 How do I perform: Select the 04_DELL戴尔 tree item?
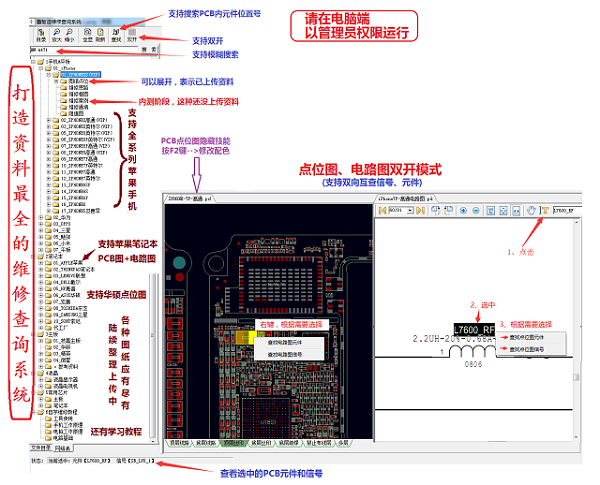pos(67,282)
